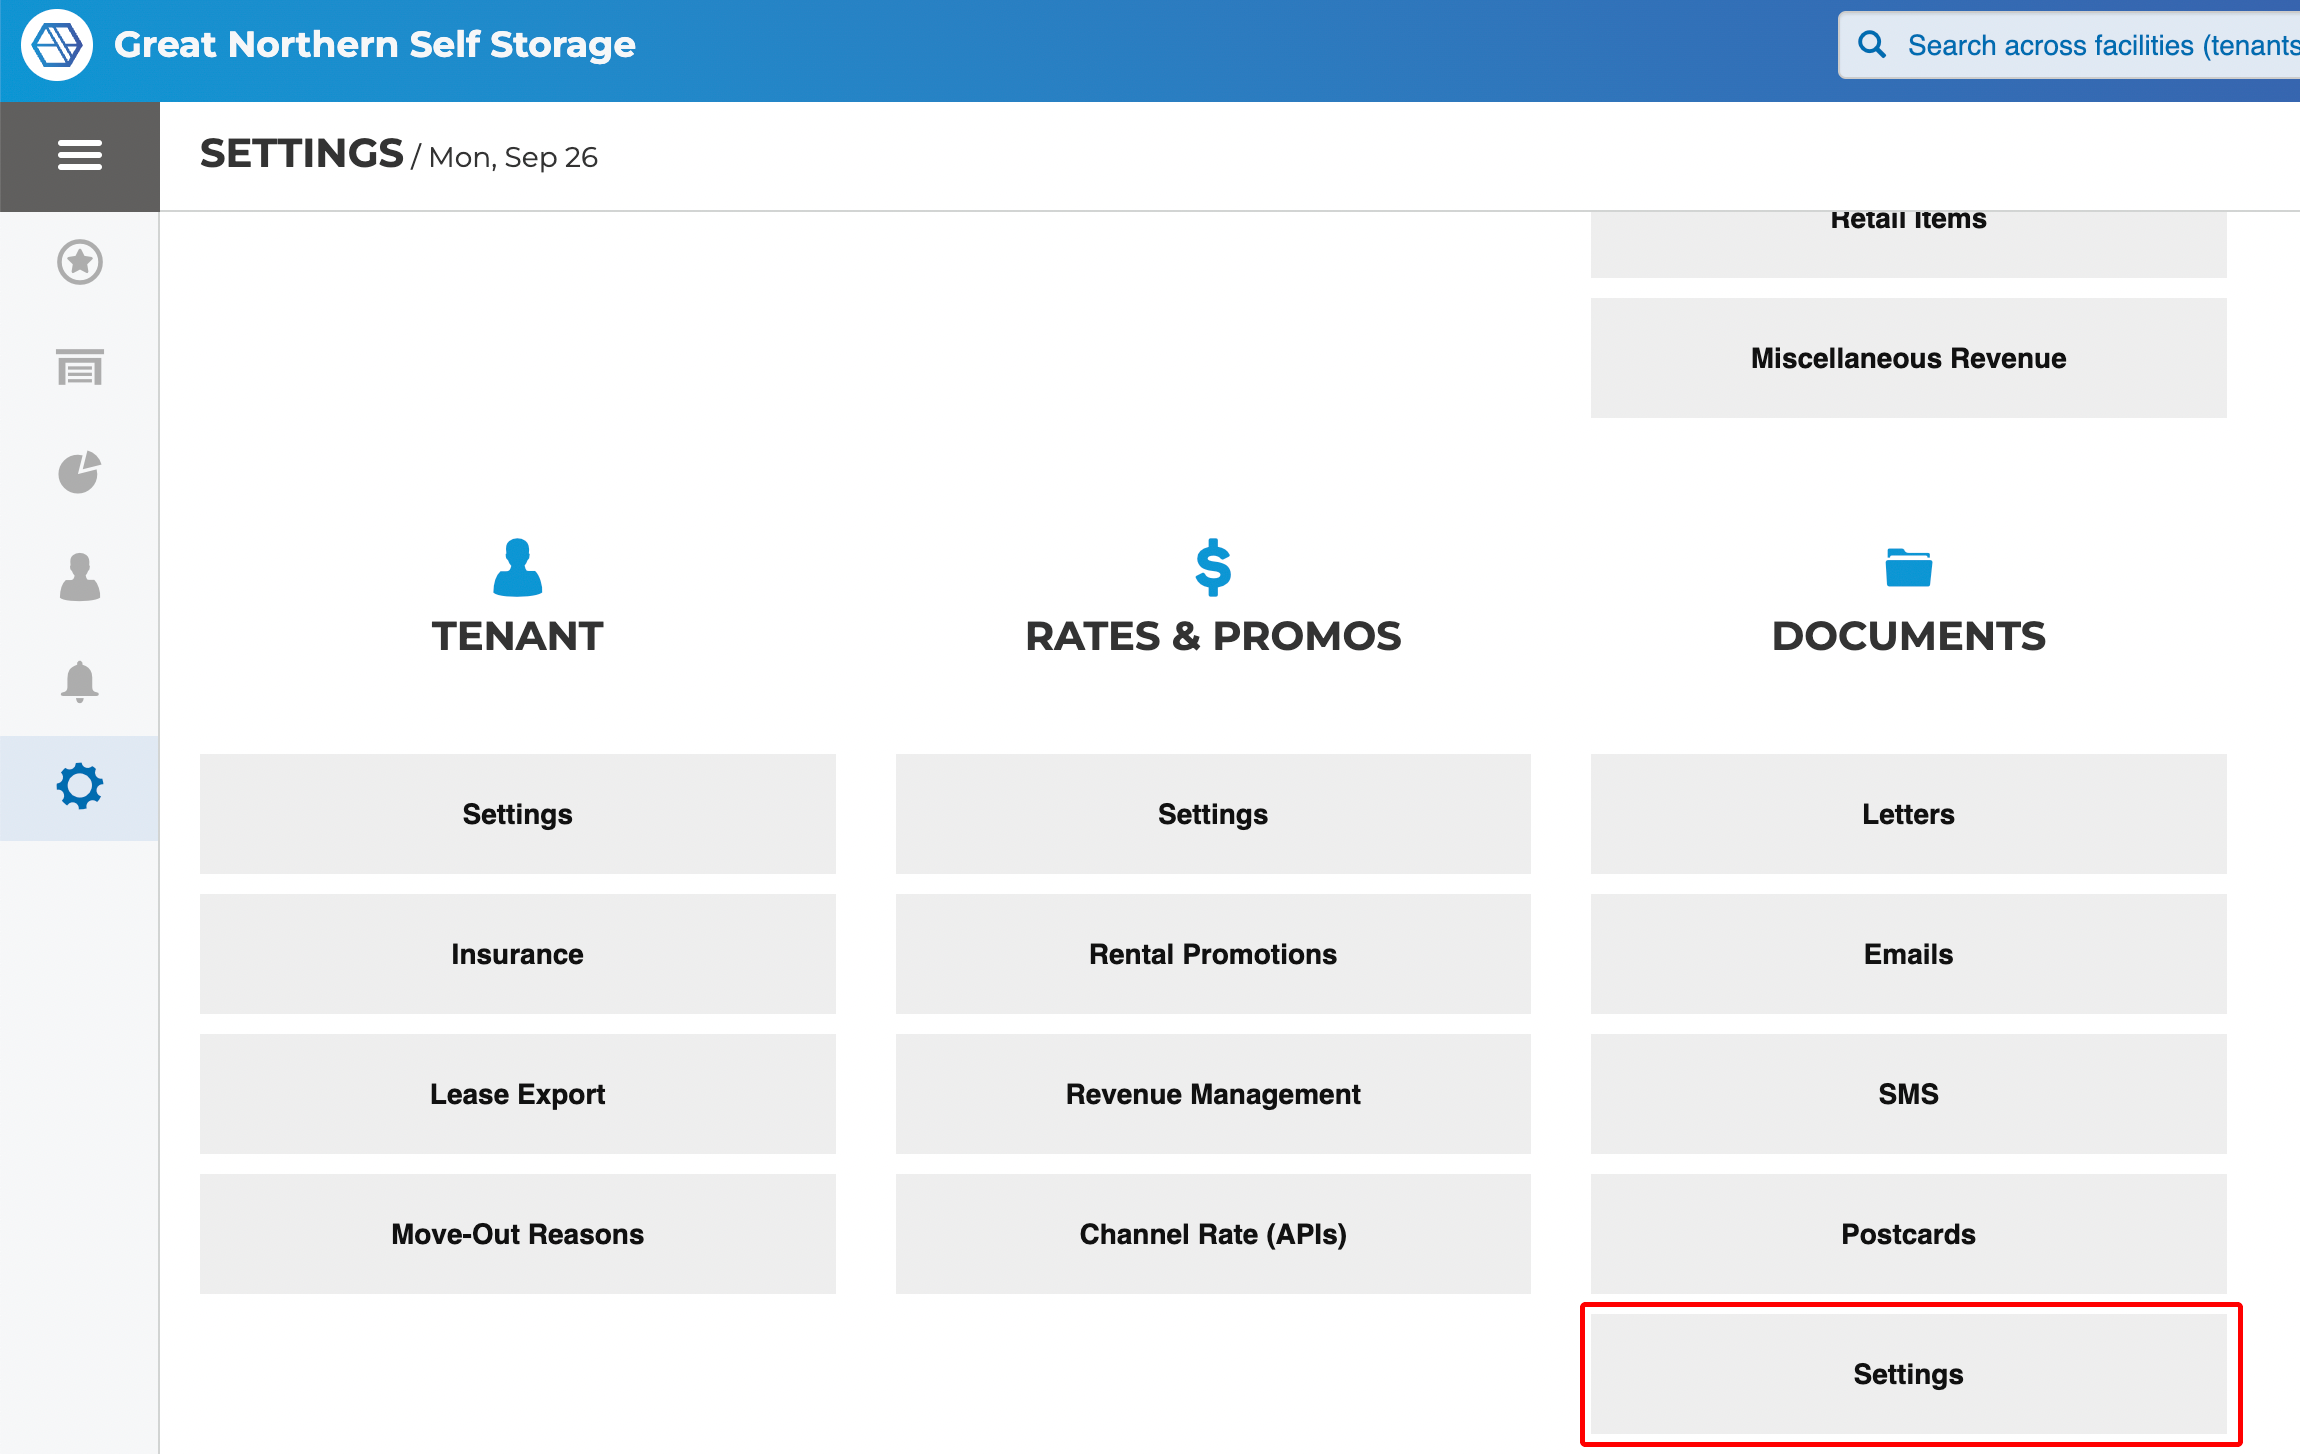
Task: Open Rental Promotions
Action: click(x=1213, y=954)
